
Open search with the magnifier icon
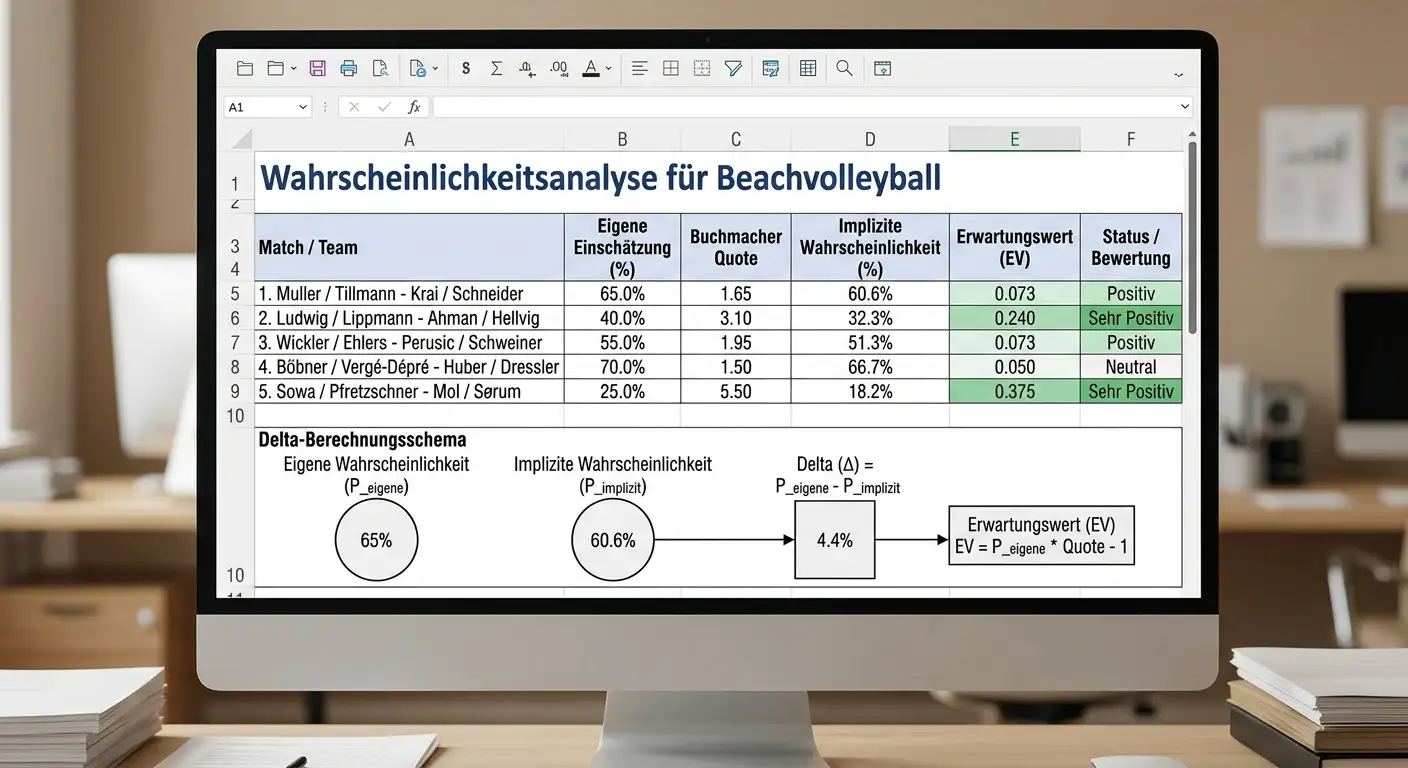(844, 69)
